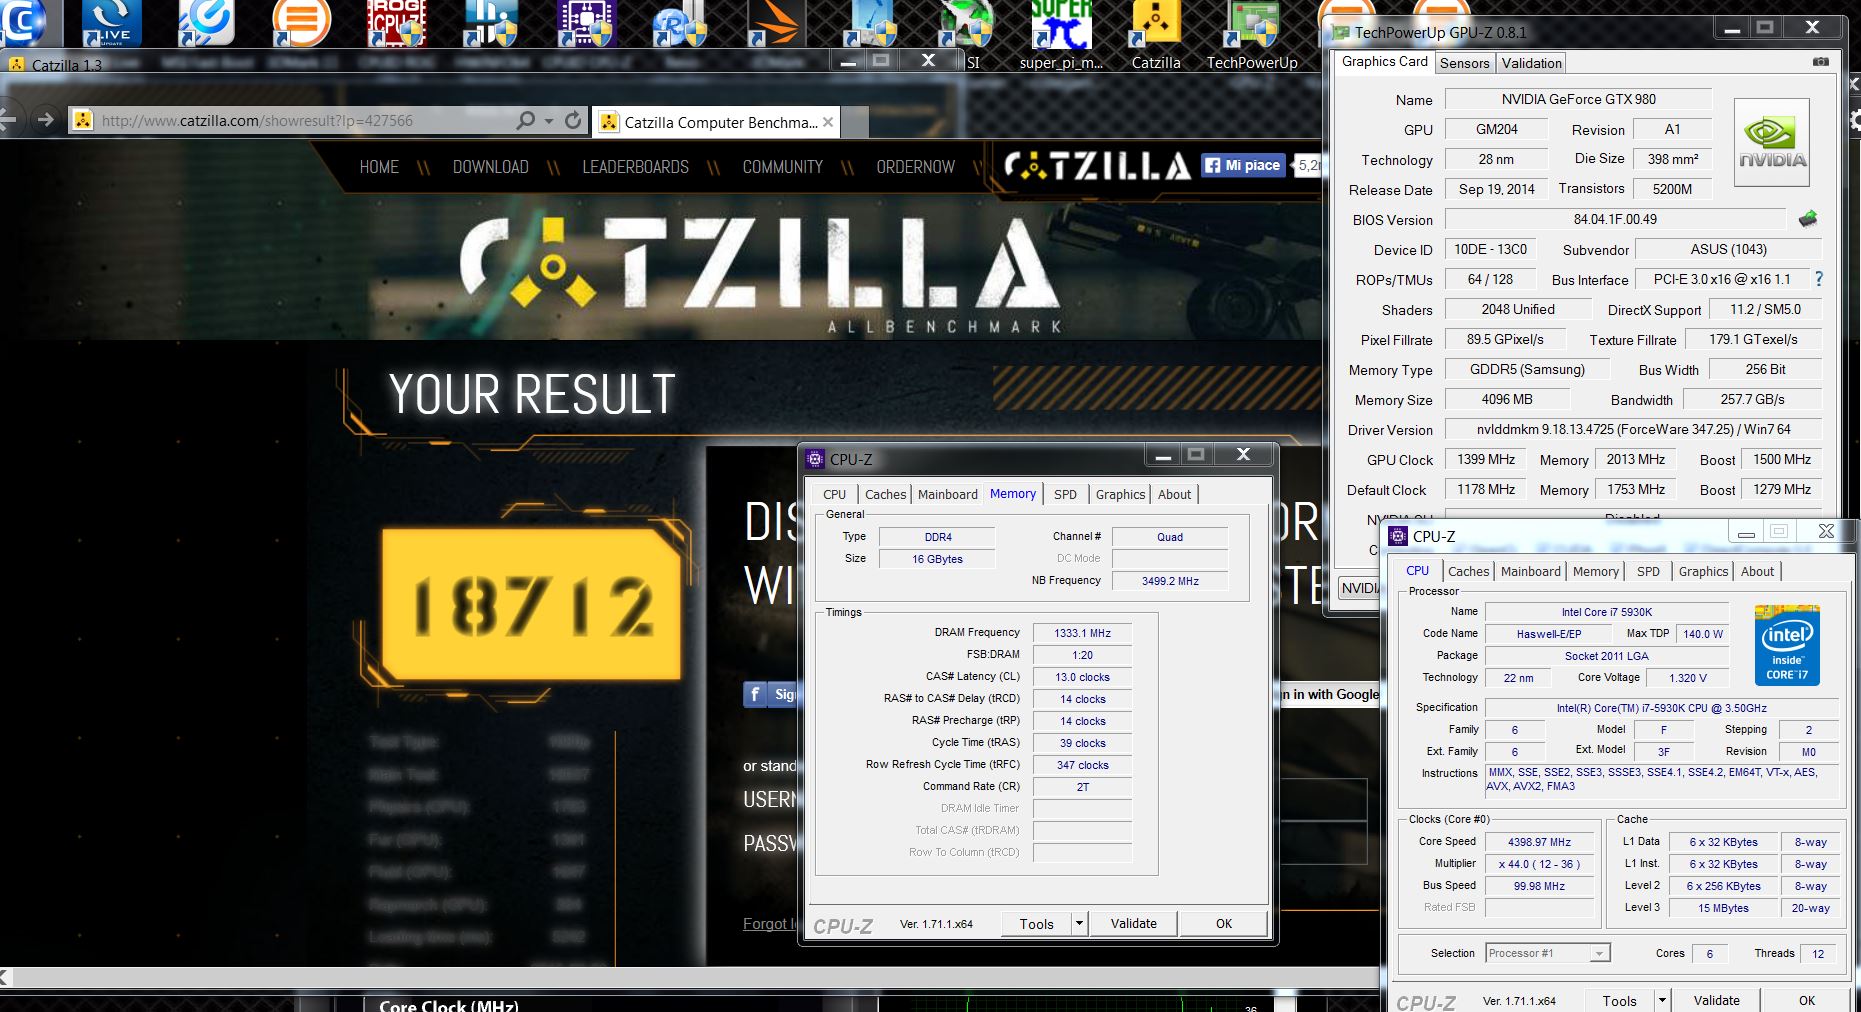Image resolution: width=1861 pixels, height=1012 pixels.
Task: Click the NB Frequency 3499.2 MHz value
Action: point(1169,580)
